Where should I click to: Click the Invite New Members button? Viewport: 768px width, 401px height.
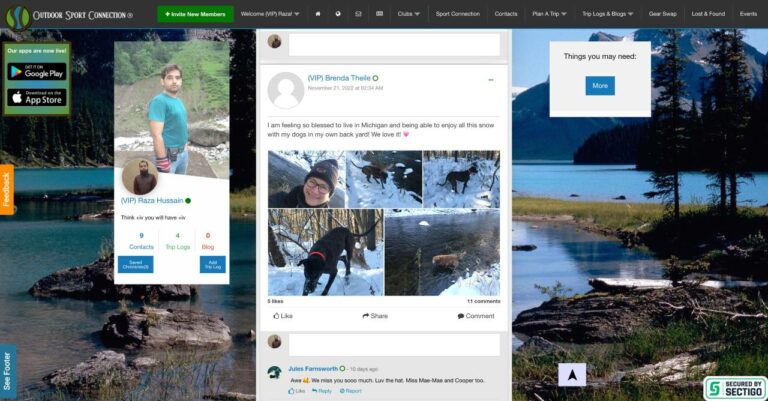pyautogui.click(x=195, y=14)
